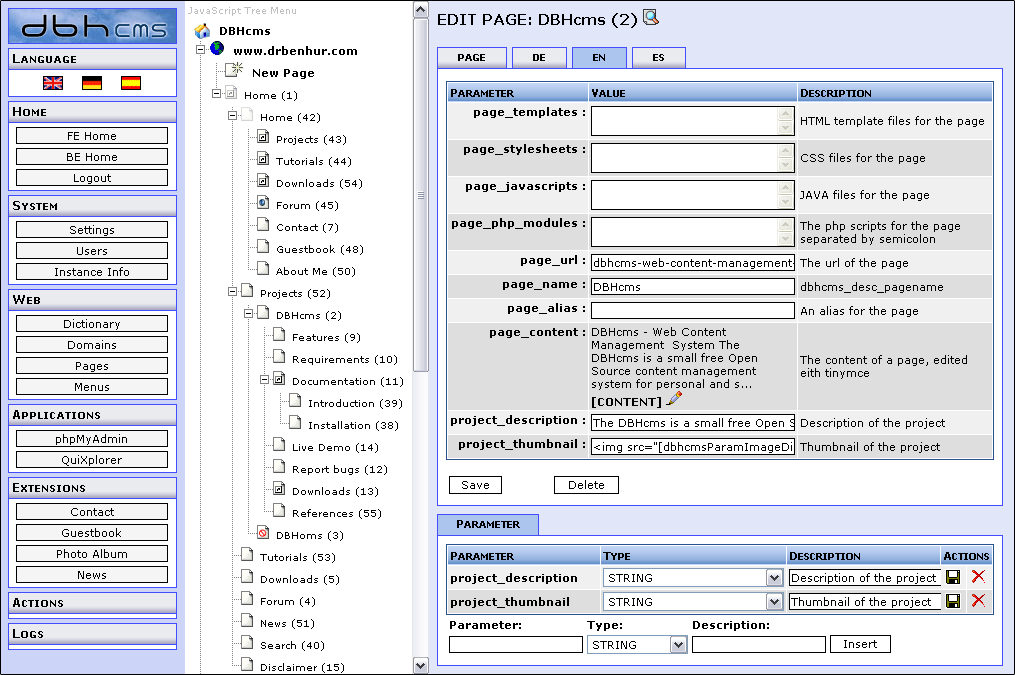Open the Photo Album extension
The image size is (1015, 675).
click(92, 554)
